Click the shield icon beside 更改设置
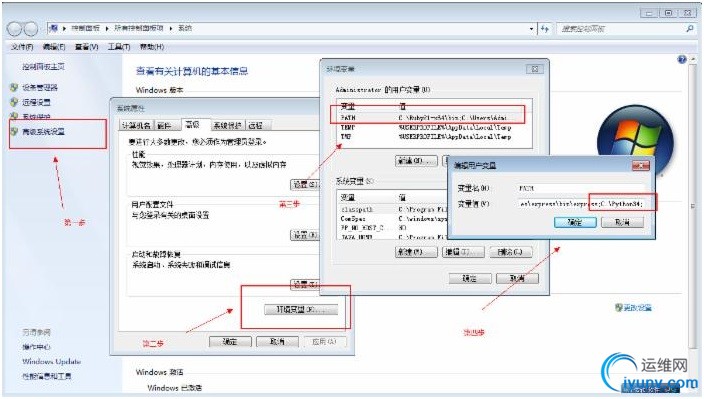 [619, 307]
